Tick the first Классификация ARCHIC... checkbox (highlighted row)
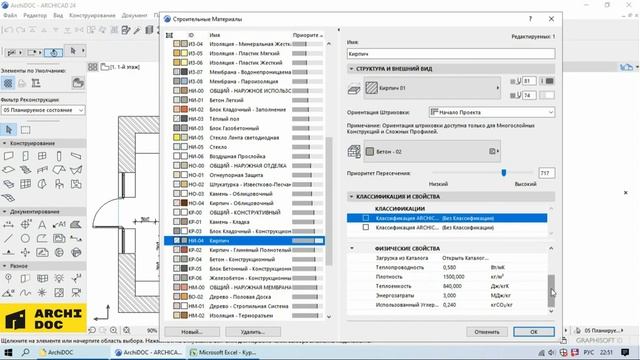Image resolution: width=640 pixels, height=360 pixels. tap(366, 218)
